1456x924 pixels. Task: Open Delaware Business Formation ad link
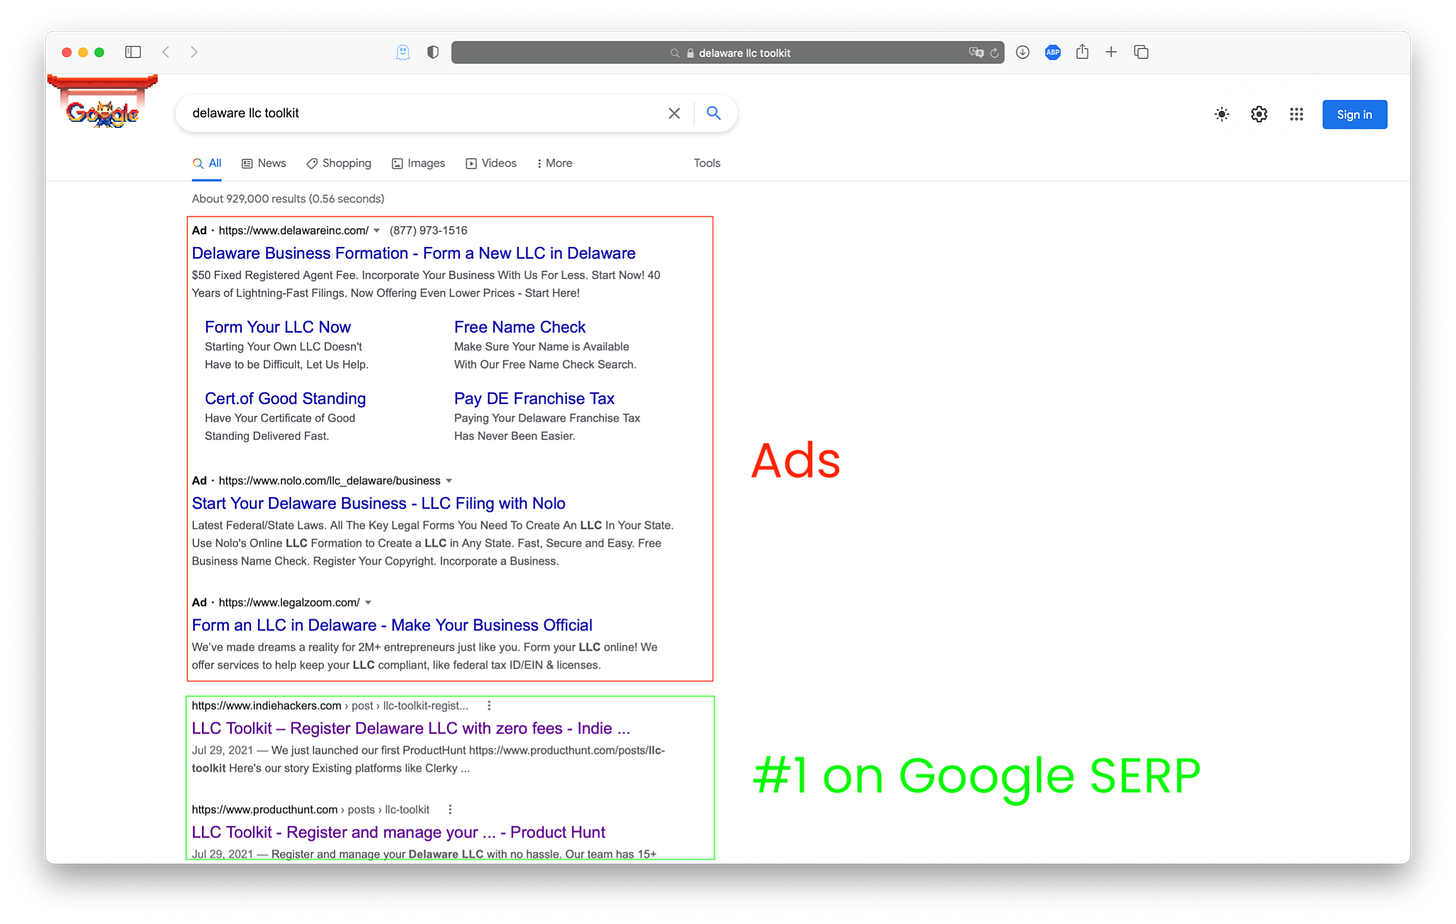[414, 253]
